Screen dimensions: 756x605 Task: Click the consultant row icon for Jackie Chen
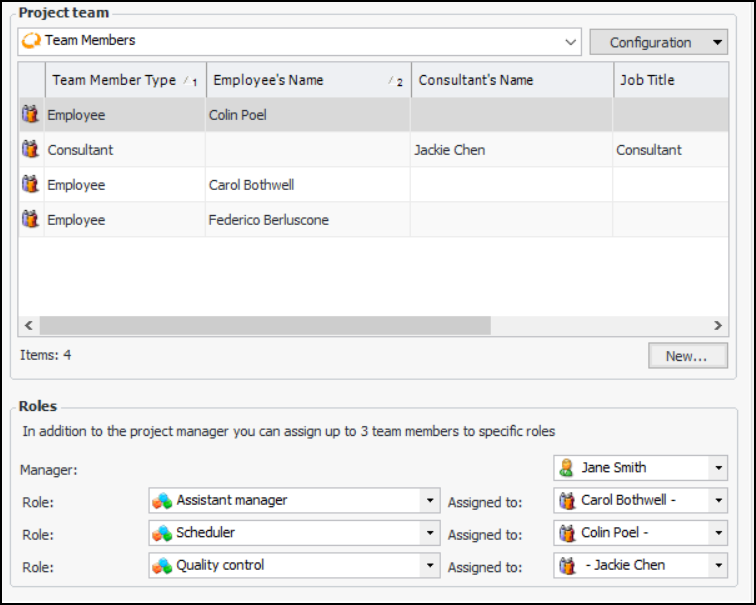[30, 150]
